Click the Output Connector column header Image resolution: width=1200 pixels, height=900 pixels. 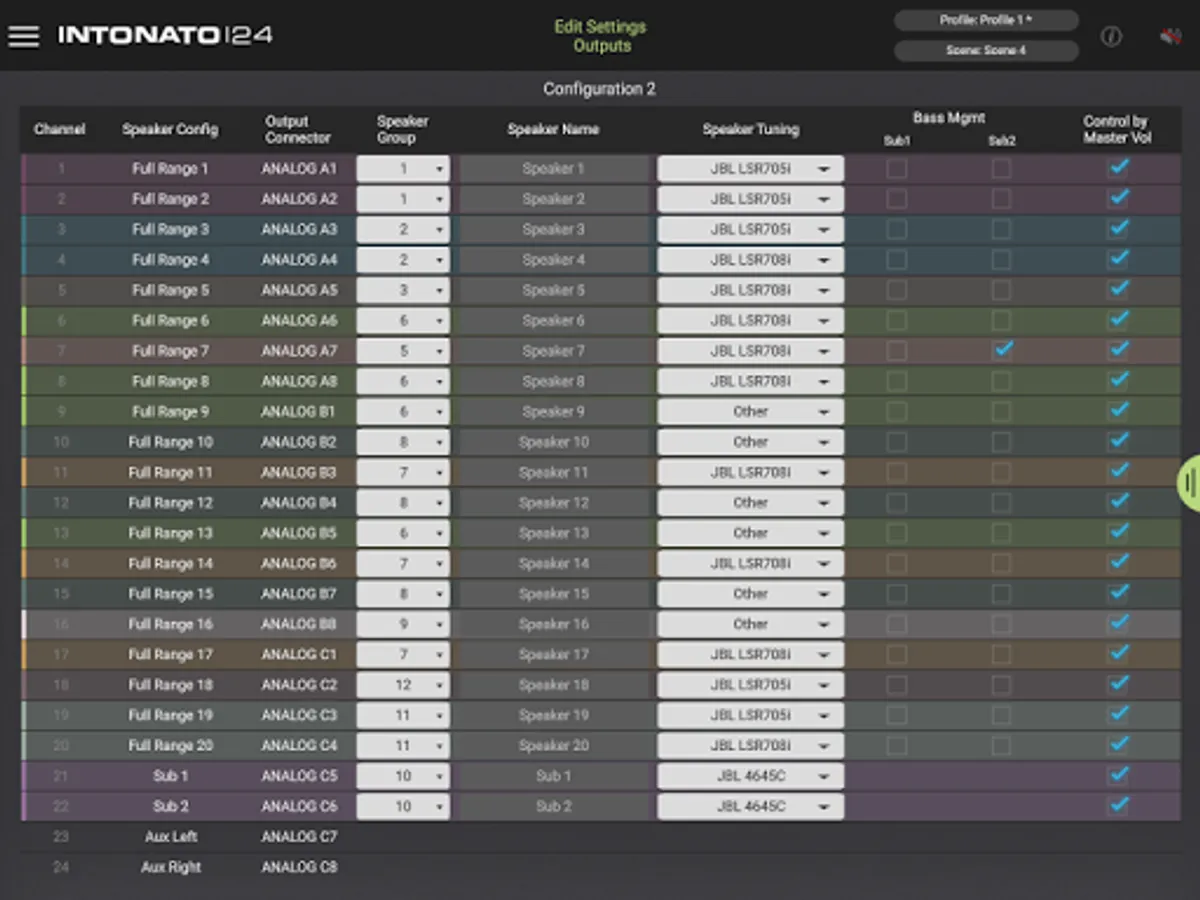(x=298, y=129)
